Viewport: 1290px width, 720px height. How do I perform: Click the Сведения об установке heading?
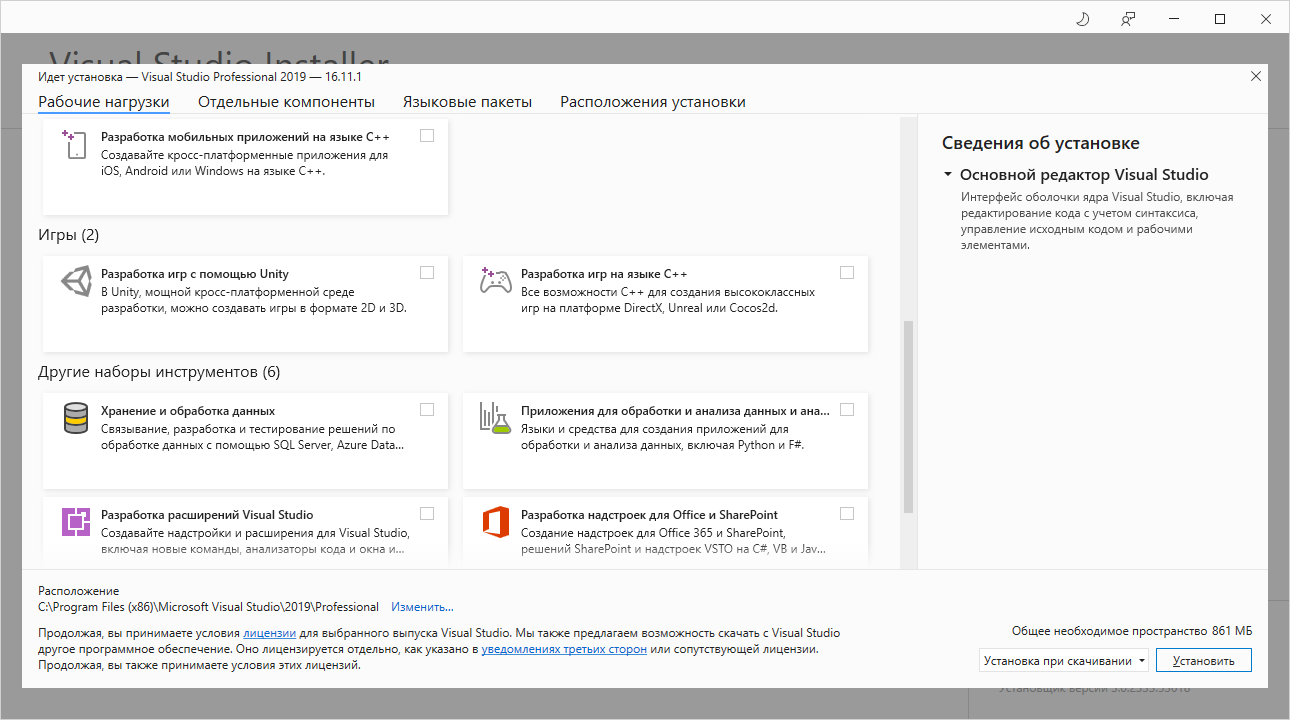(x=1041, y=143)
